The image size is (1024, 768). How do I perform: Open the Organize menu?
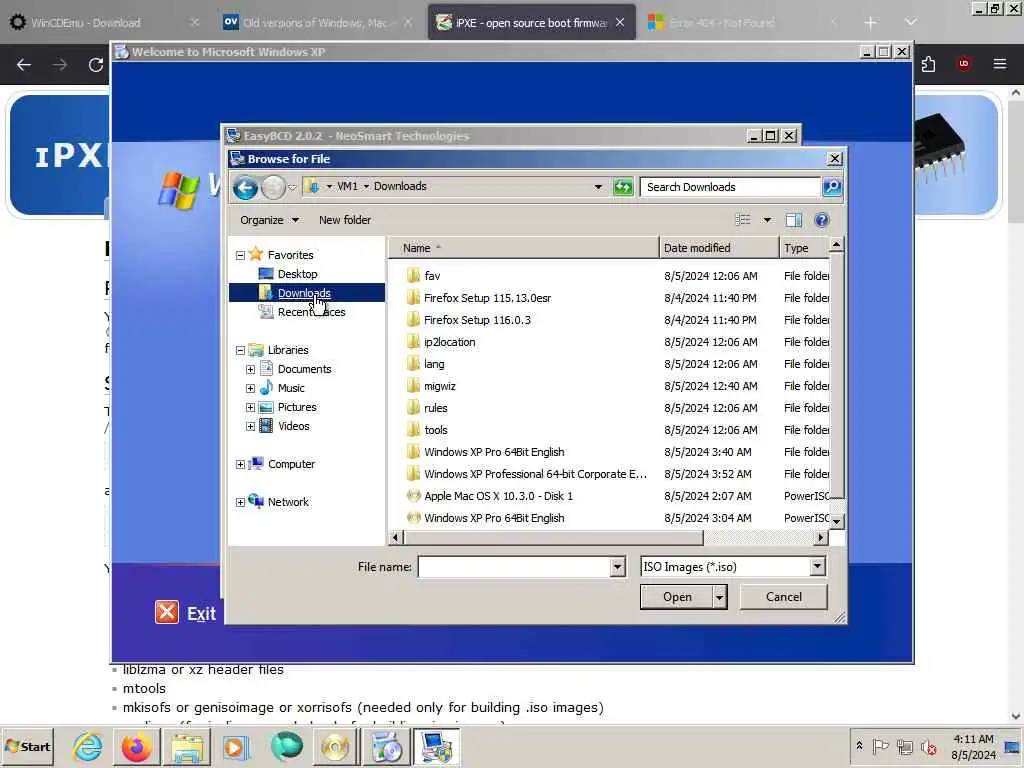point(269,220)
